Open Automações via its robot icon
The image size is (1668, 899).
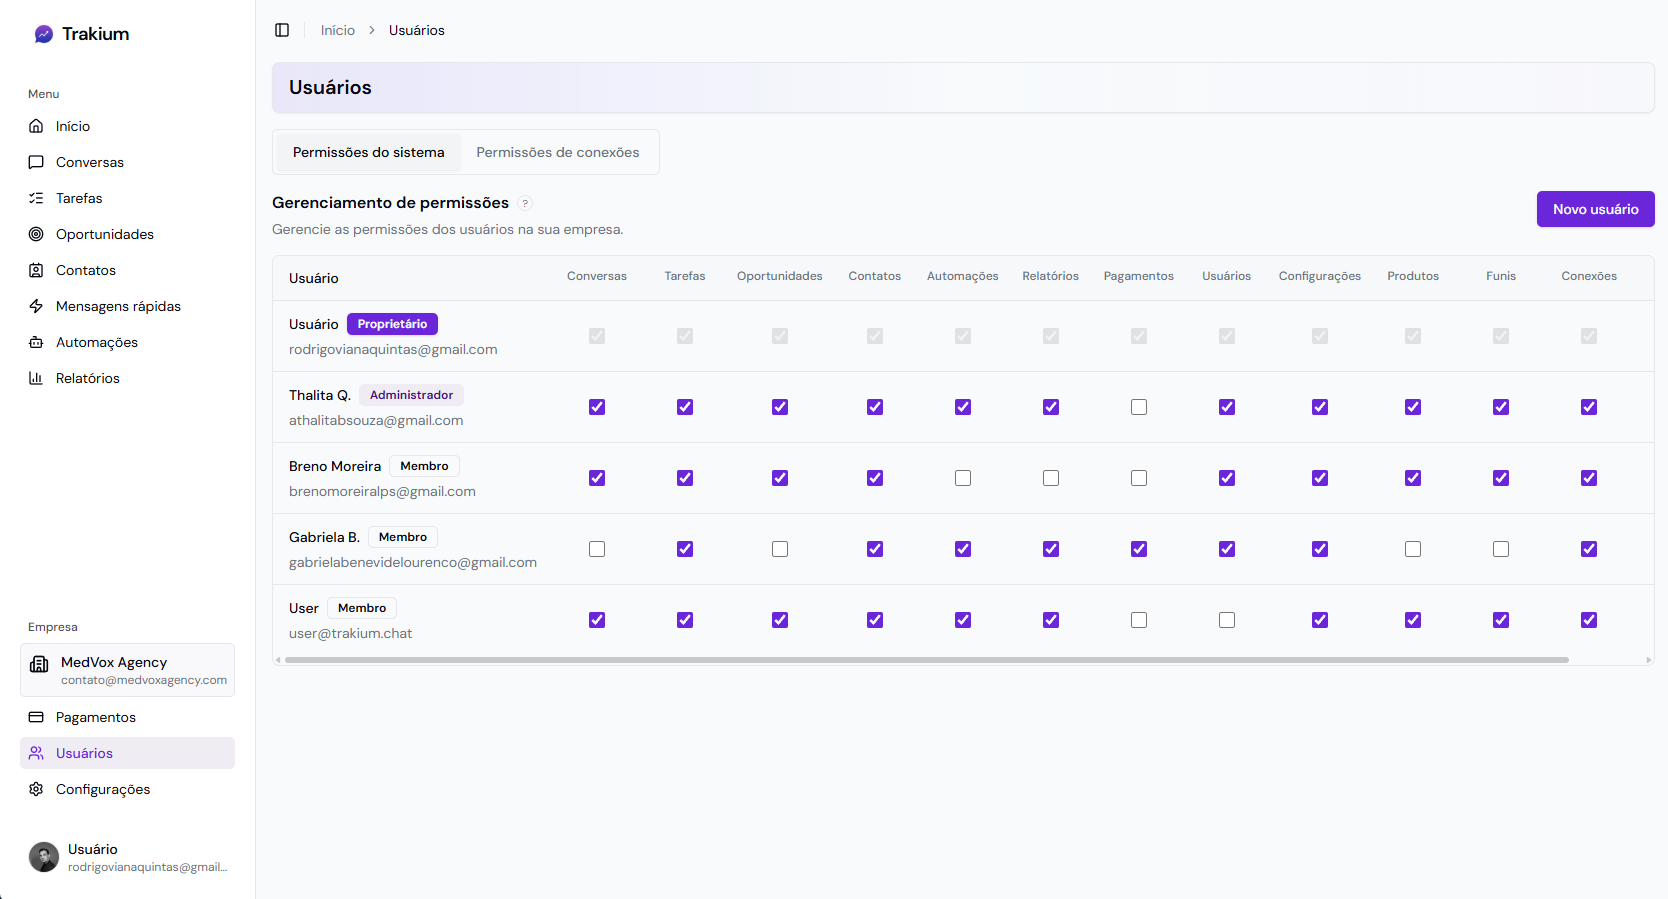(x=36, y=342)
